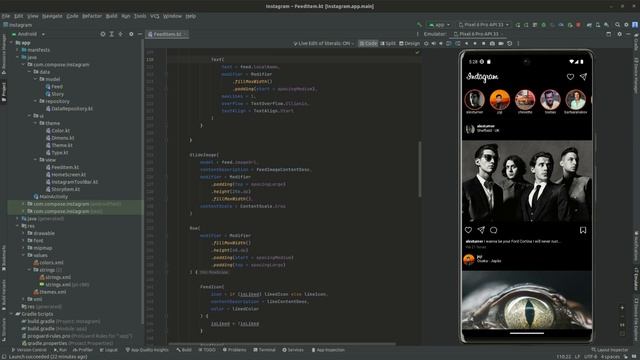Select colors.xml in values folder

49,263
